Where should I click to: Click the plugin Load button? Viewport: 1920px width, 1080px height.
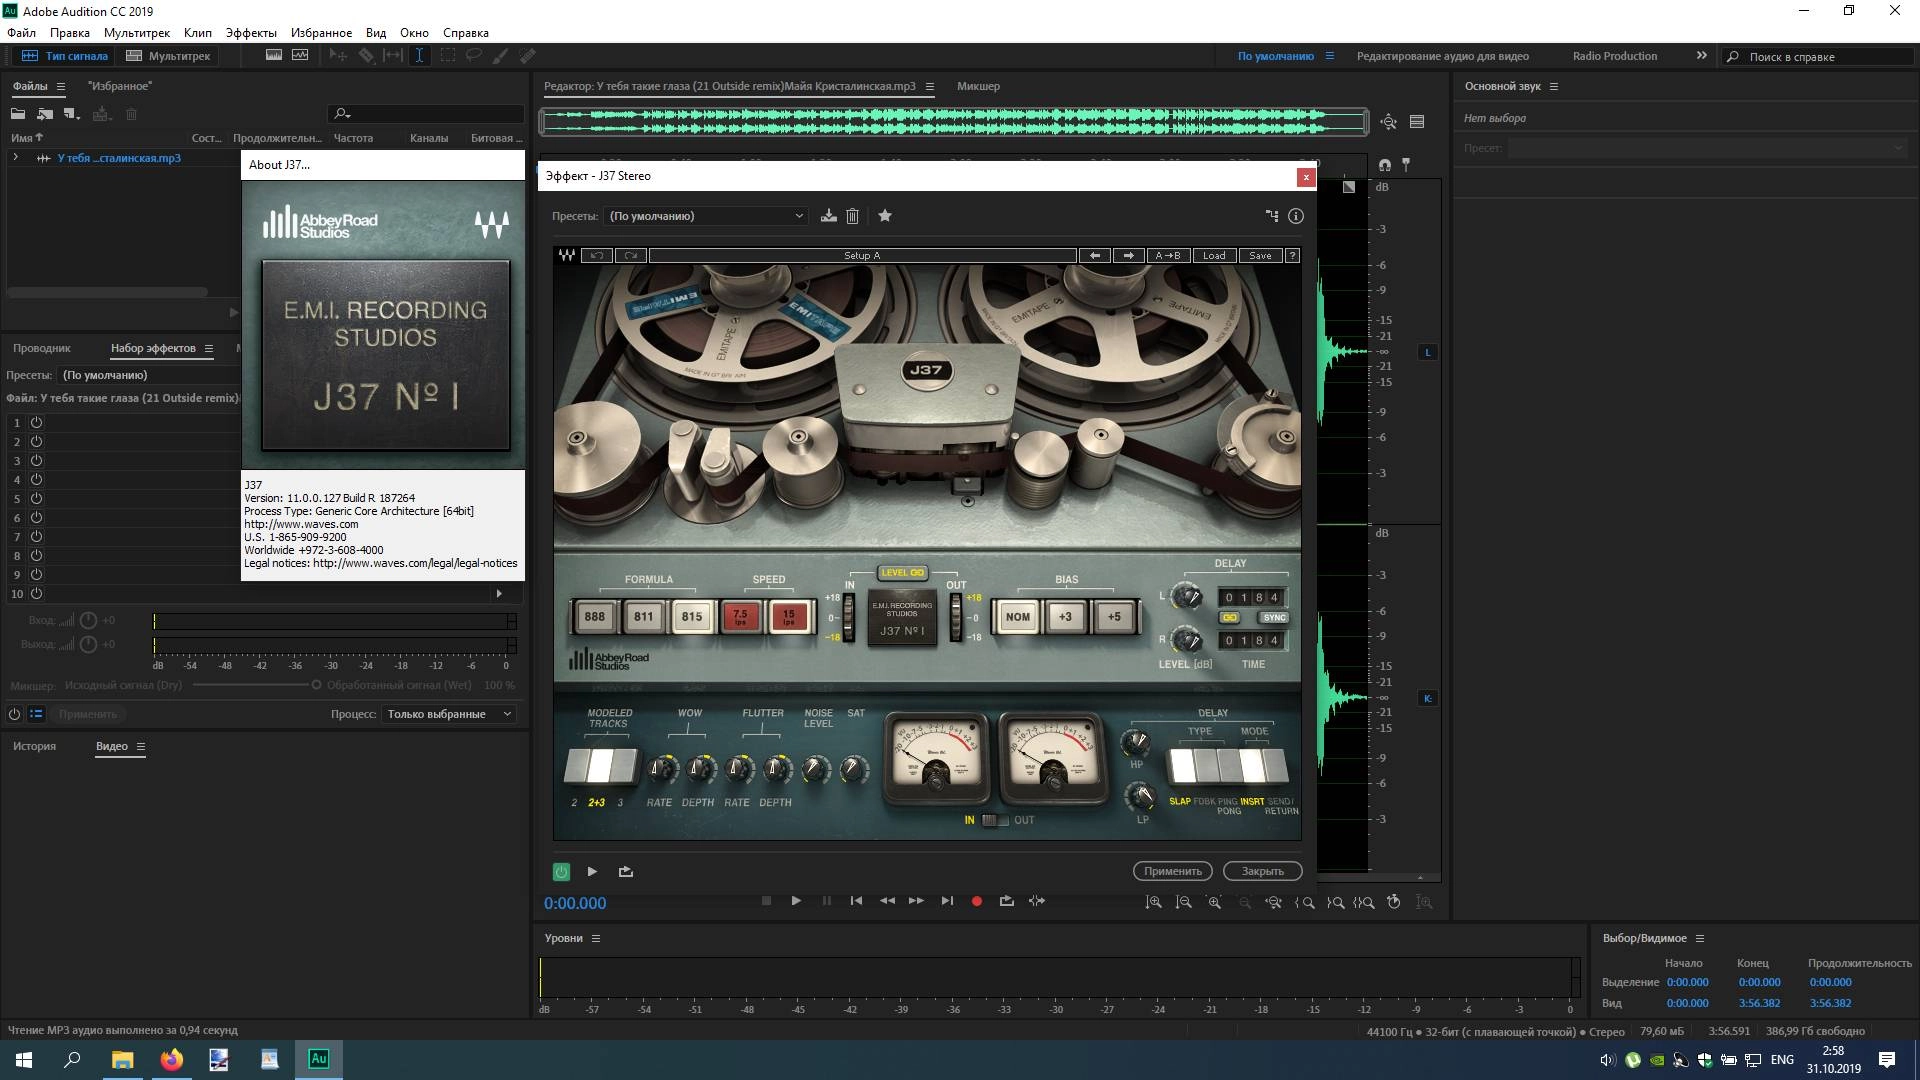coord(1214,256)
